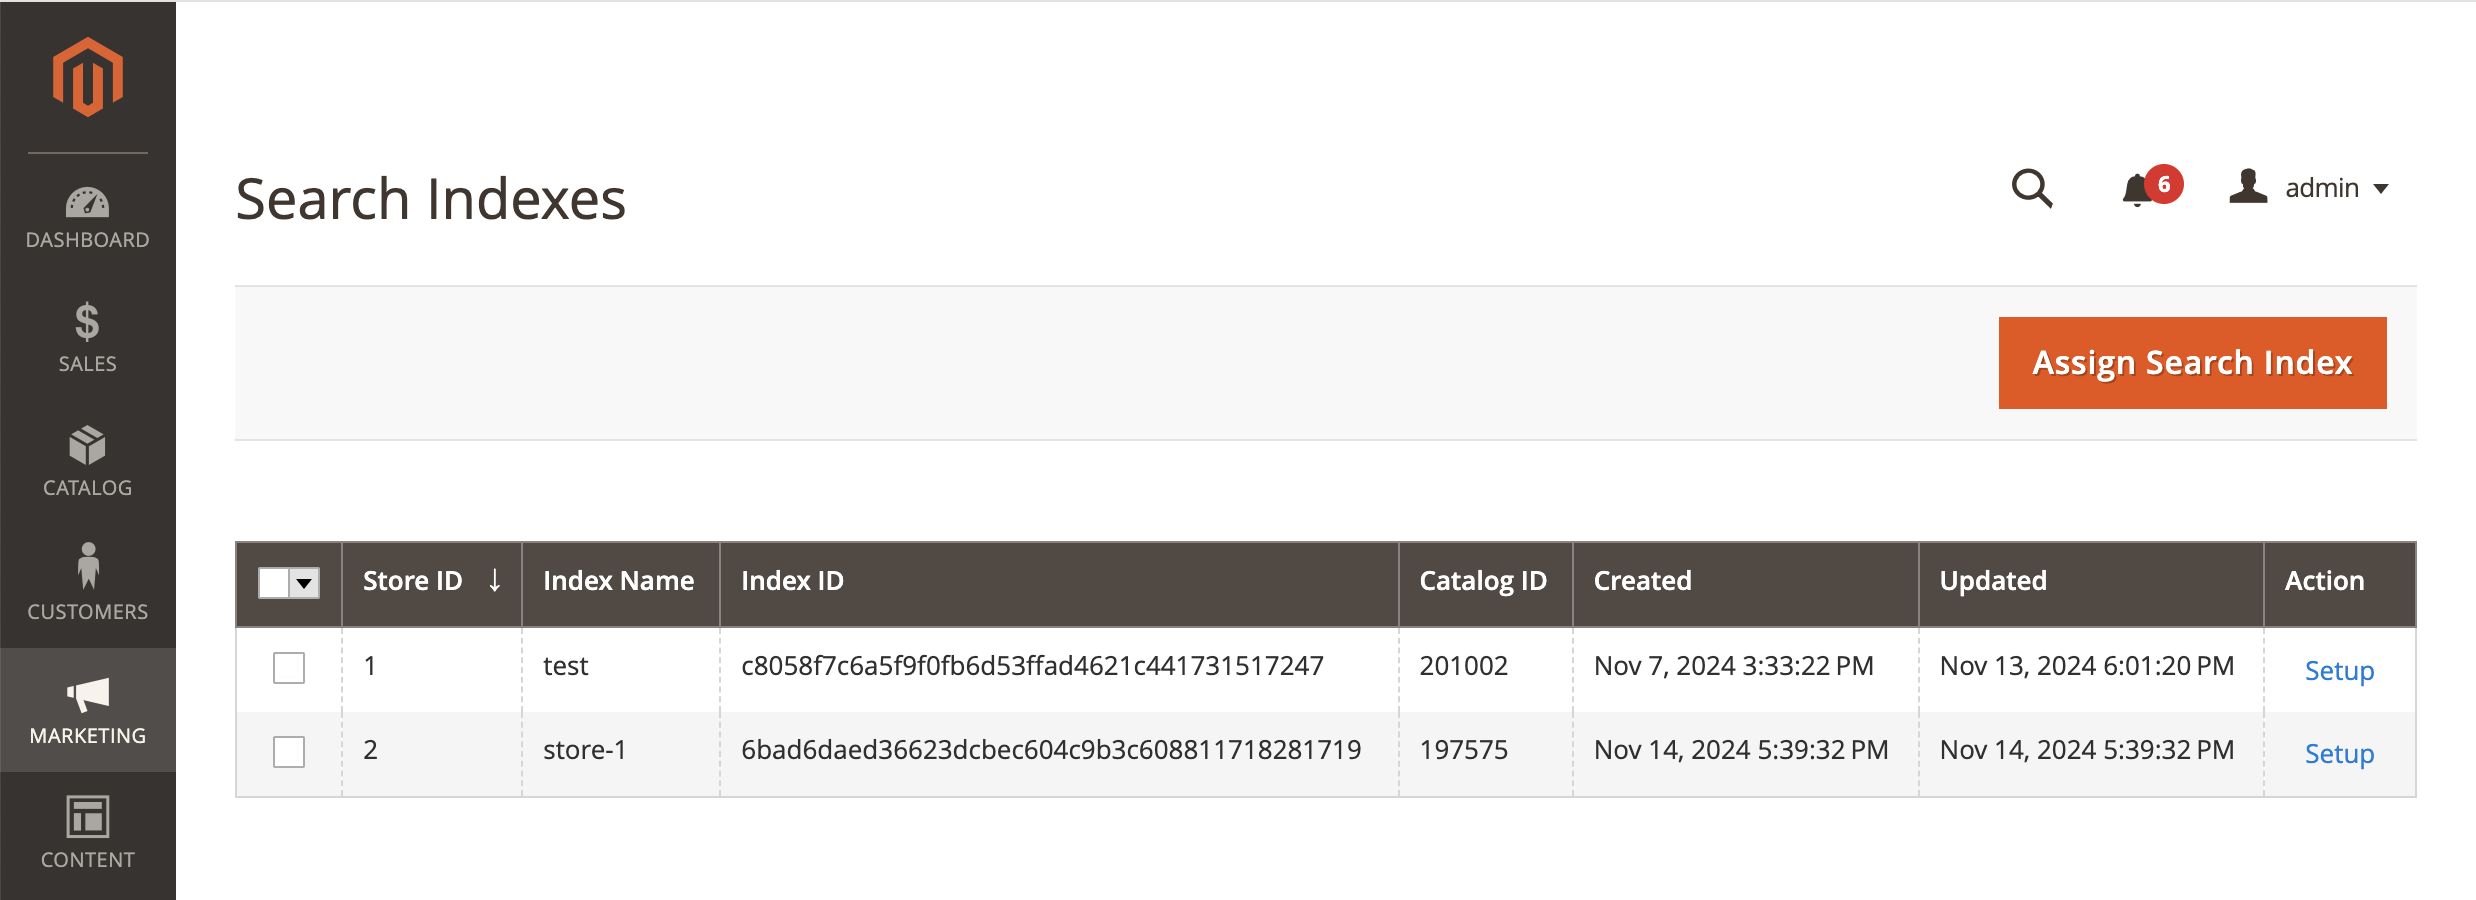Image resolution: width=2476 pixels, height=900 pixels.
Task: Check the checkbox for index store-1
Action: [x=288, y=752]
